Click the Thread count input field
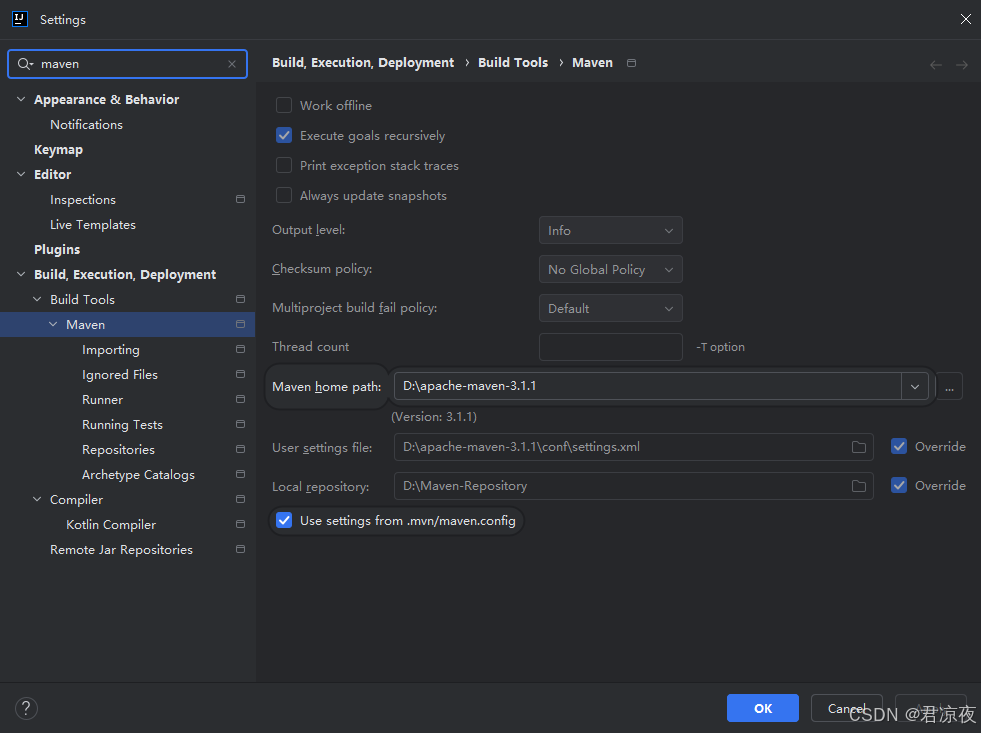The width and height of the screenshot is (981, 733). [x=610, y=347]
